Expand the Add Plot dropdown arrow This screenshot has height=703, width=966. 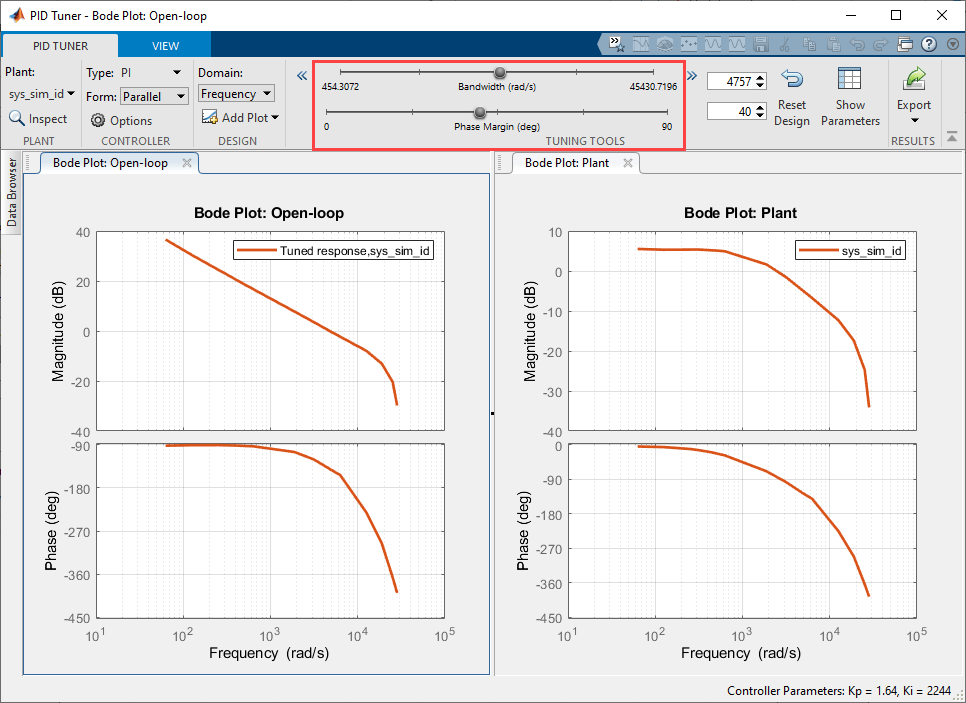pos(275,117)
